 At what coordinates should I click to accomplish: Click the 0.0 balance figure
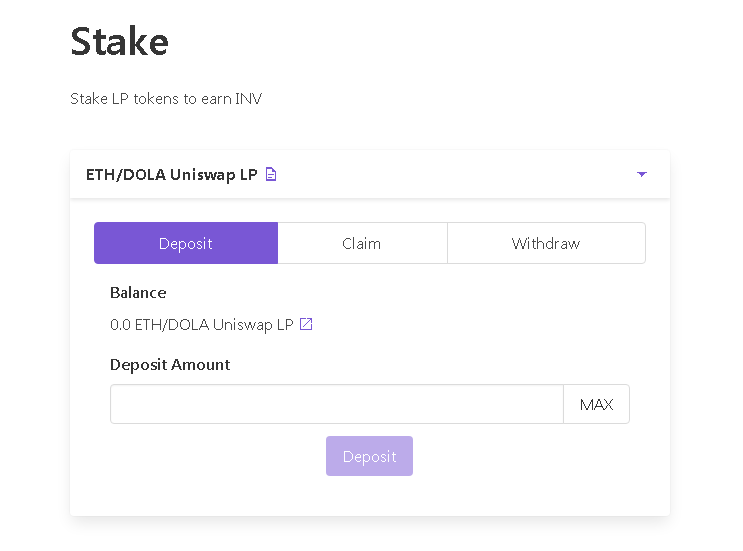[120, 325]
